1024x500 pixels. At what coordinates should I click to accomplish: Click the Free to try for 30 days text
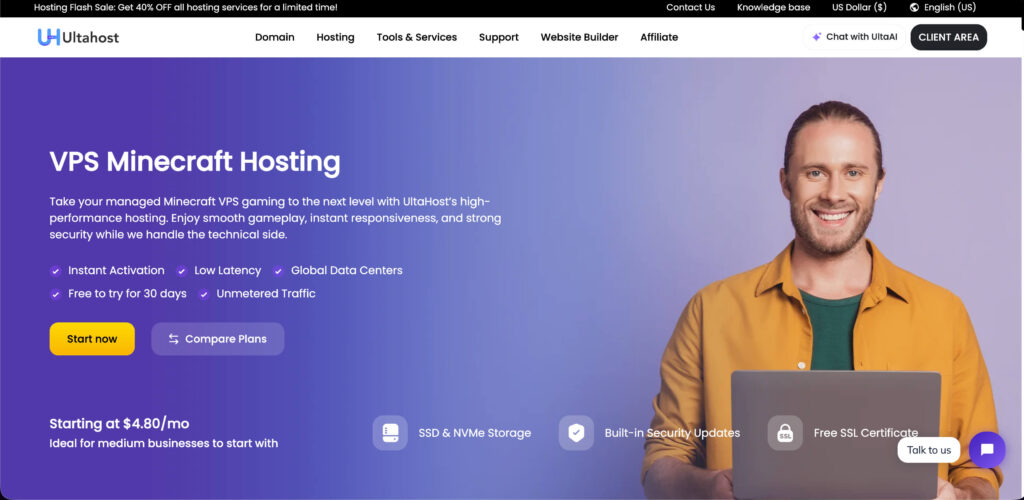[x=127, y=294]
